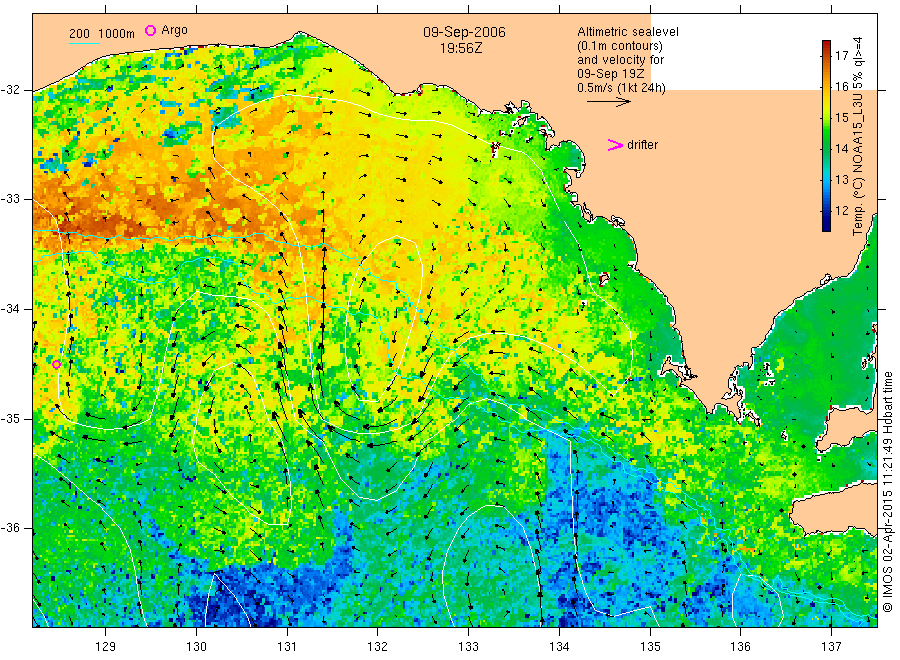900x660 pixels.
Task: Click the longitude label 131
Action: tap(287, 647)
